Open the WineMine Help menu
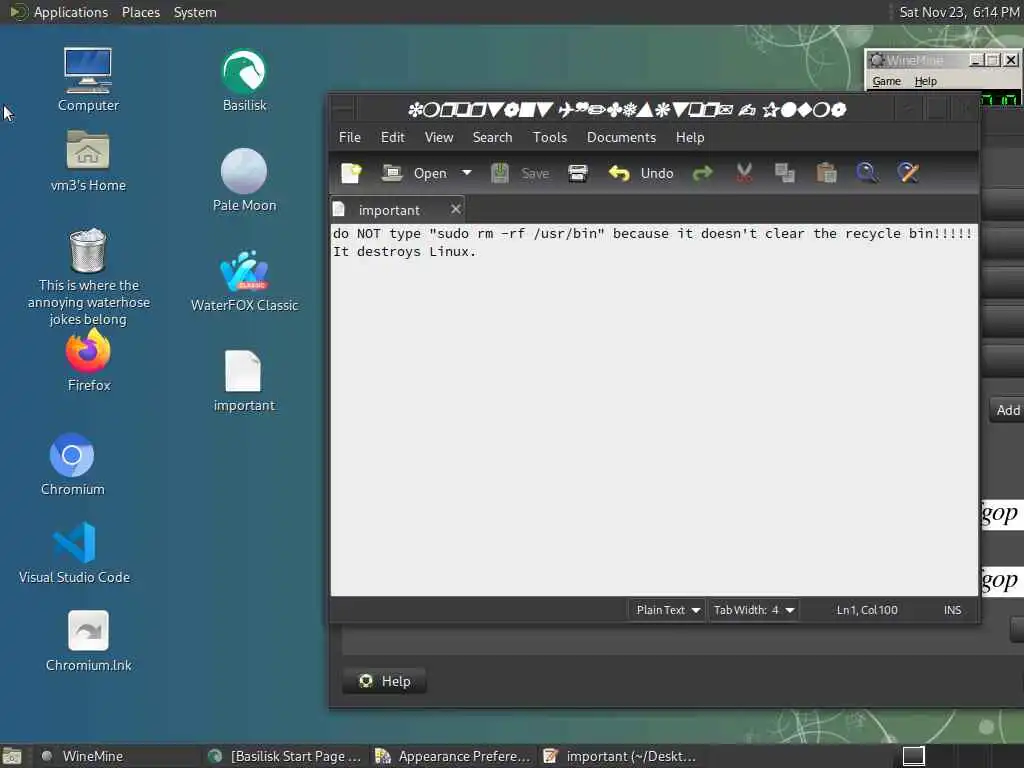 point(925,81)
